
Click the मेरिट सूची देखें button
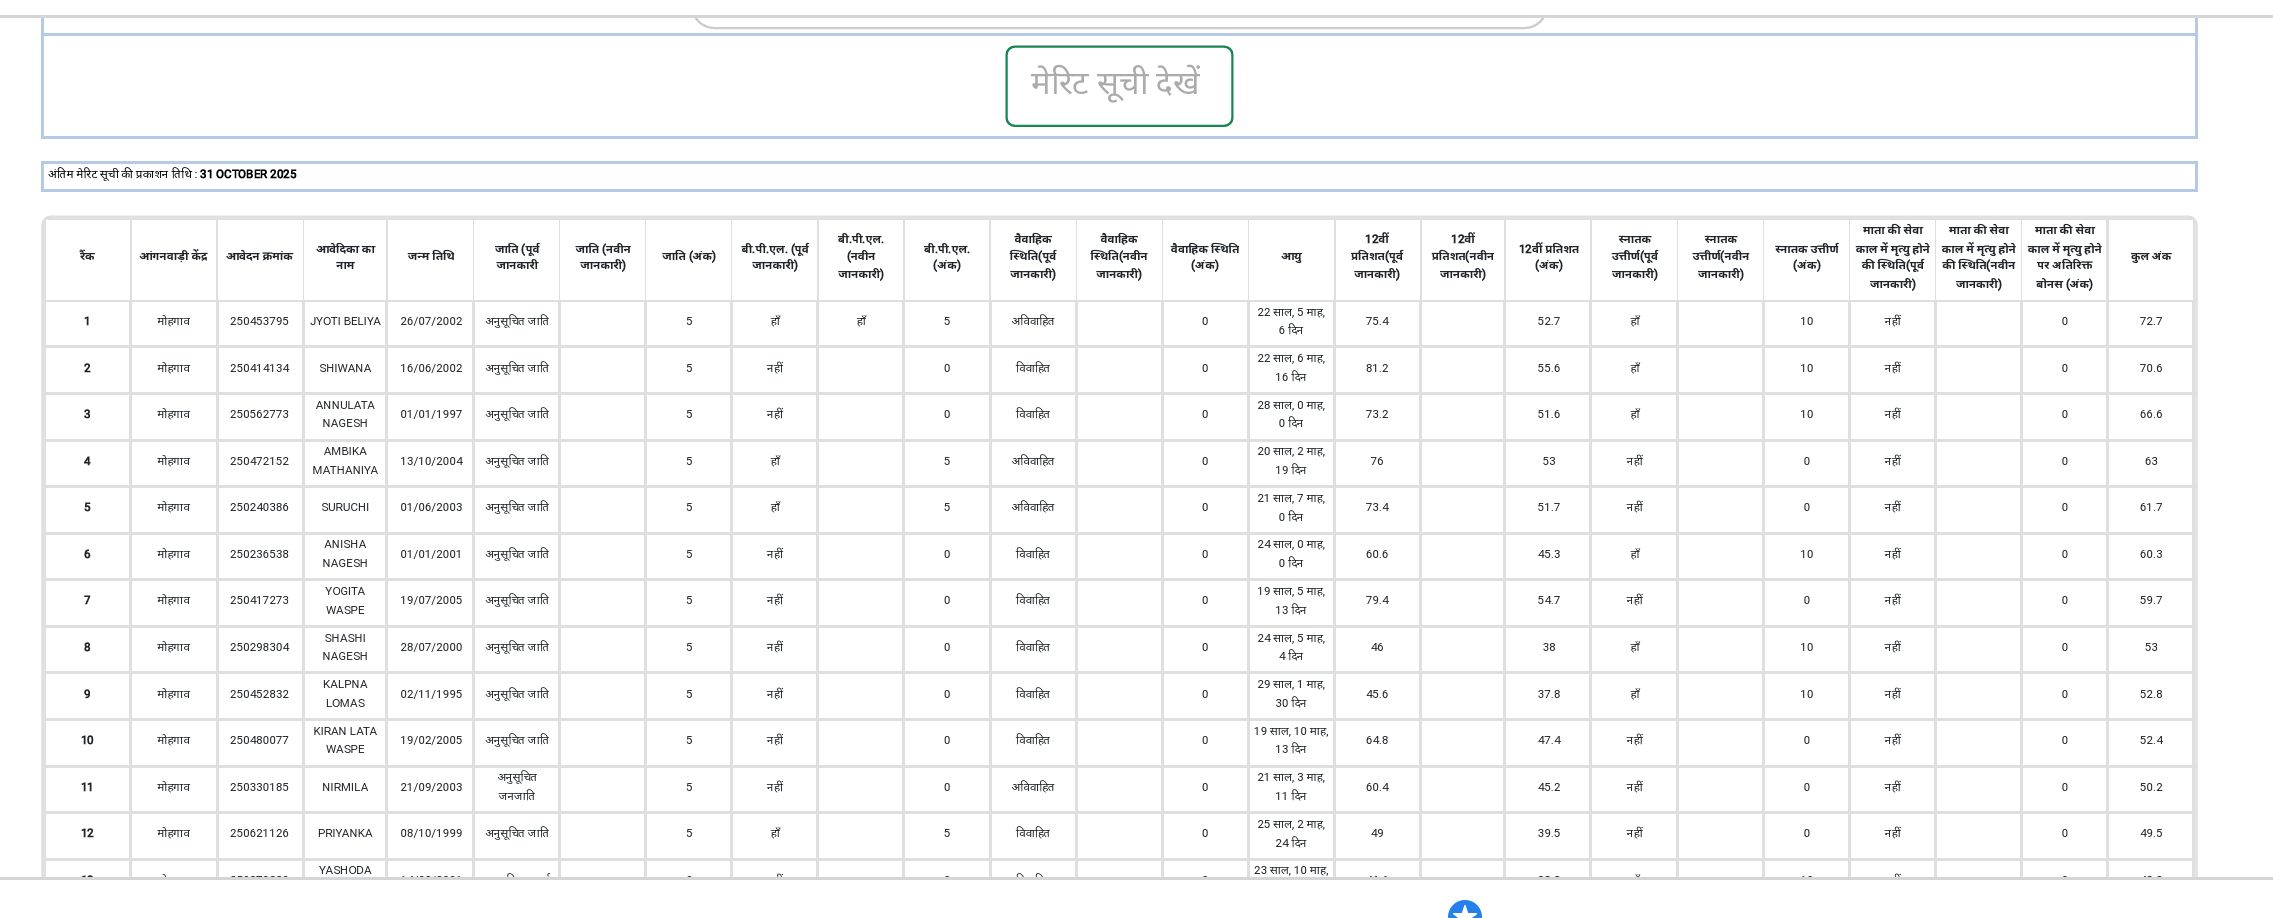pyautogui.click(x=1118, y=86)
